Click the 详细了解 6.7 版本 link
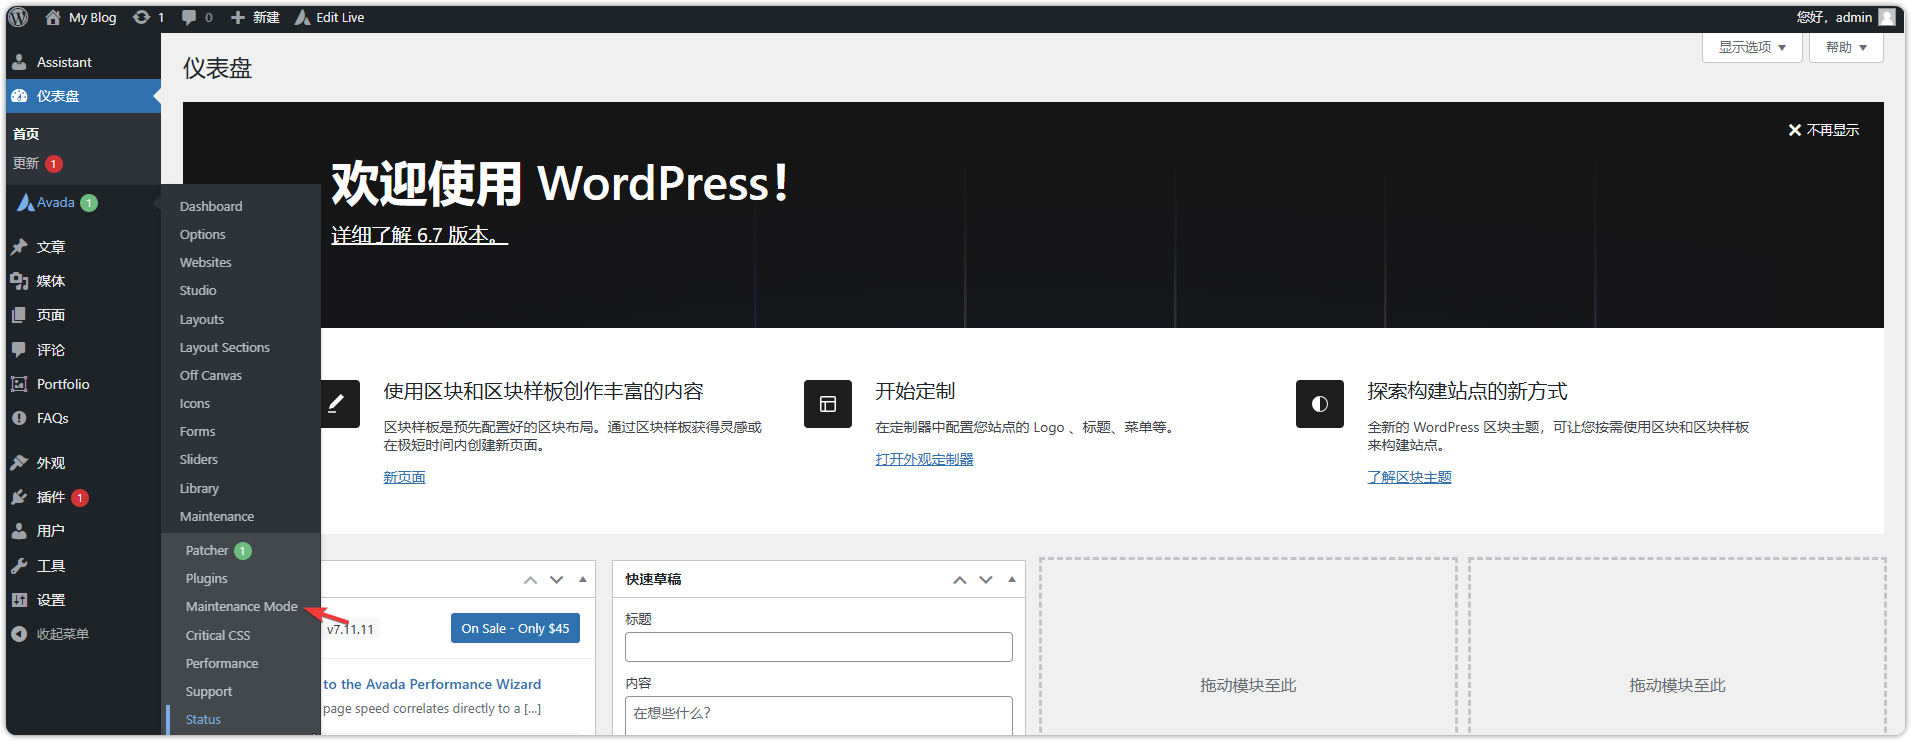 tap(420, 235)
